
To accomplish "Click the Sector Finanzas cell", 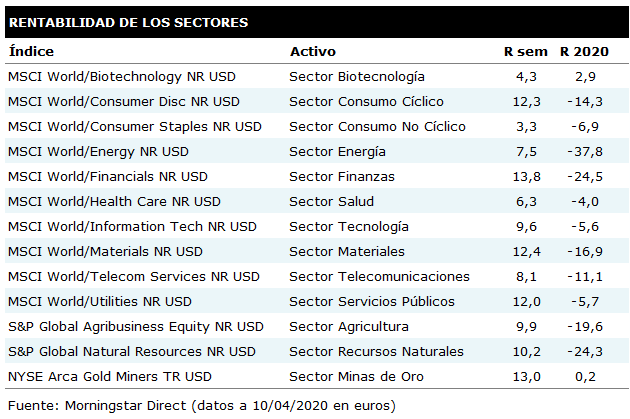I will pos(341,176).
